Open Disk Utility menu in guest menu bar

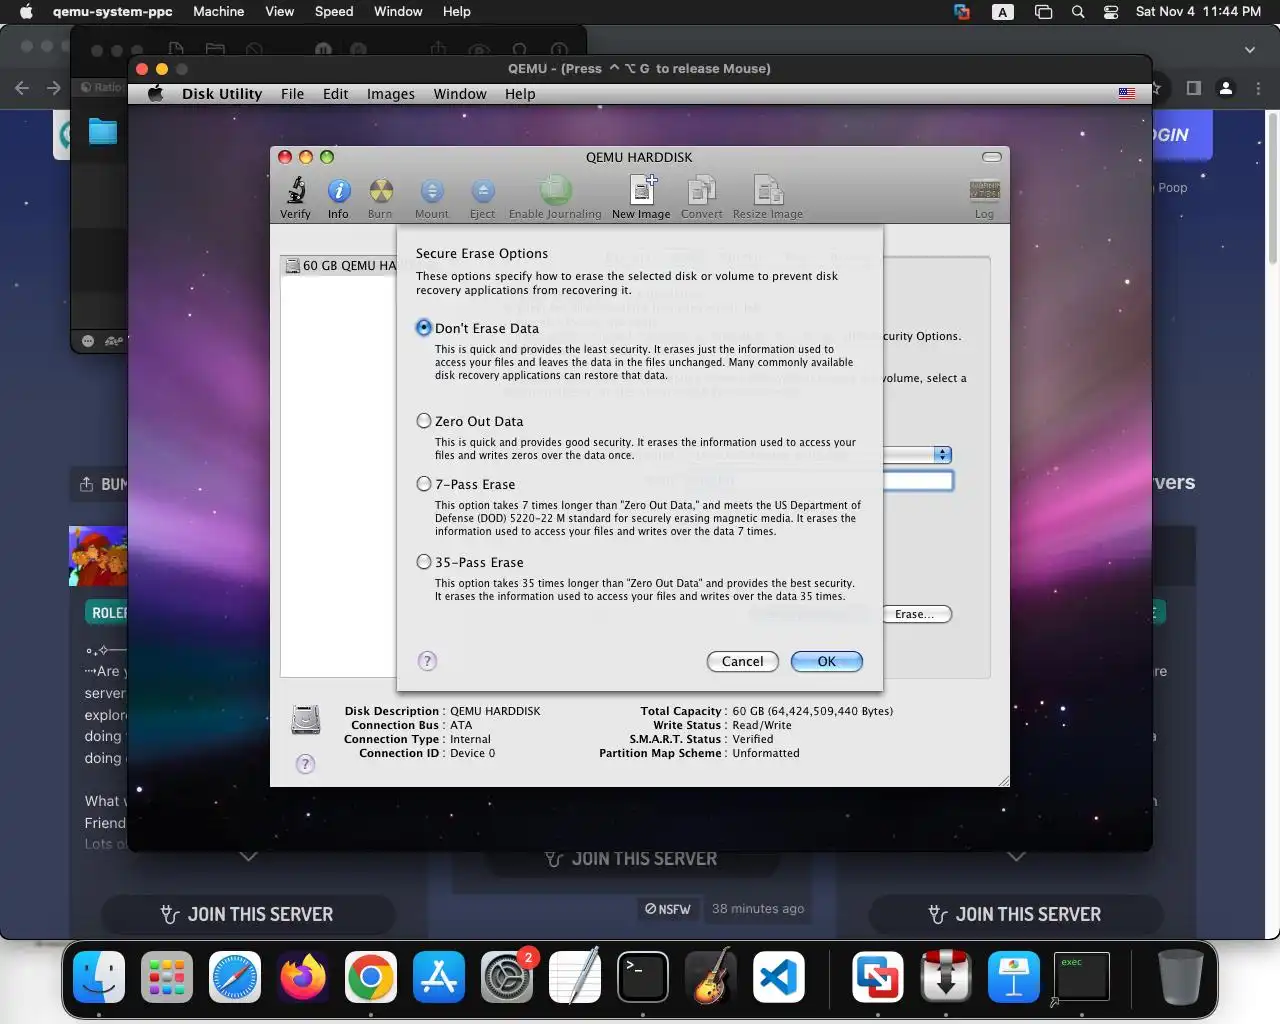[x=222, y=94]
